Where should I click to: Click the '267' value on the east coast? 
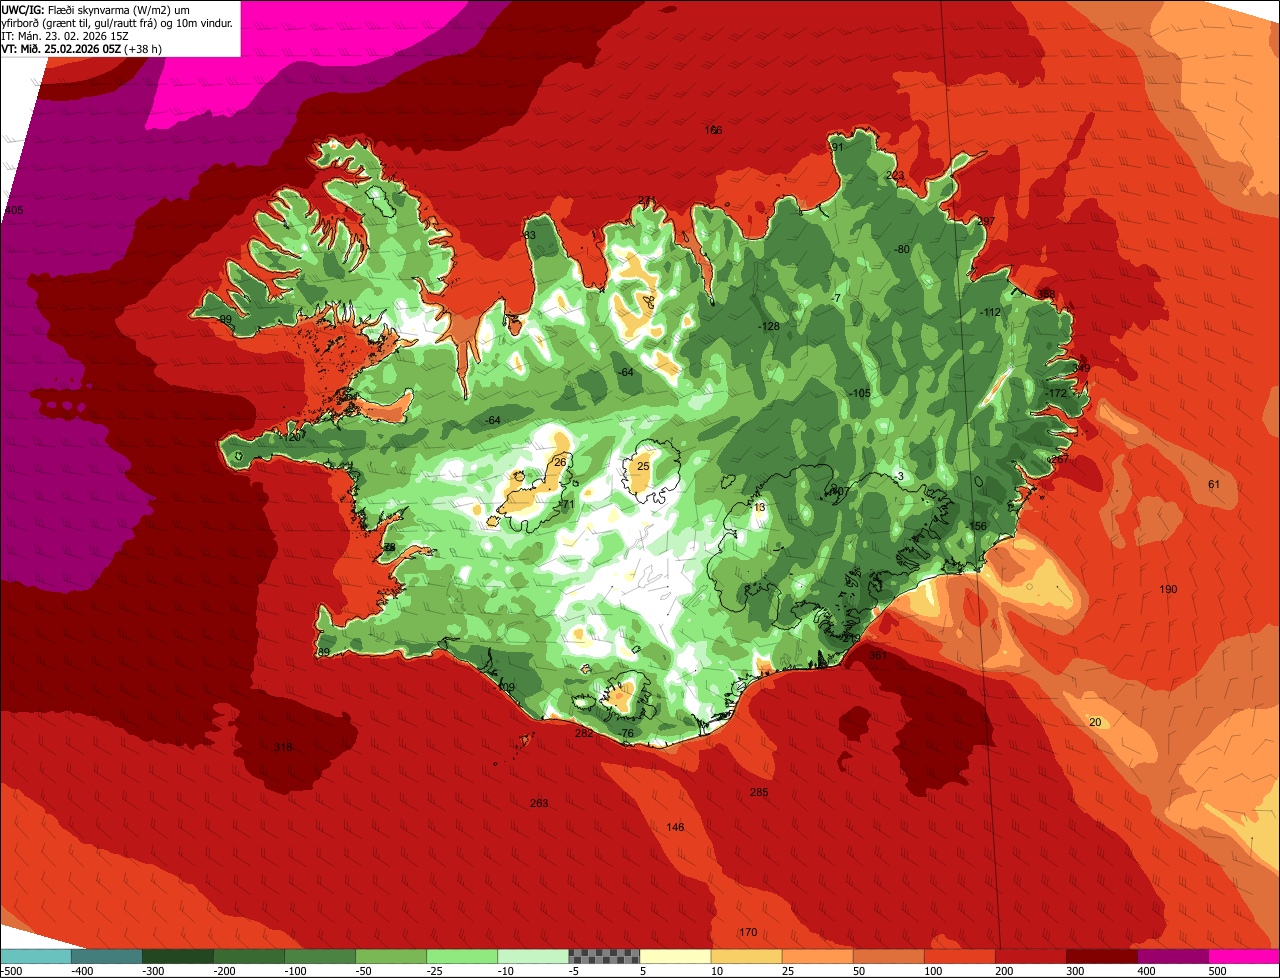(1060, 459)
